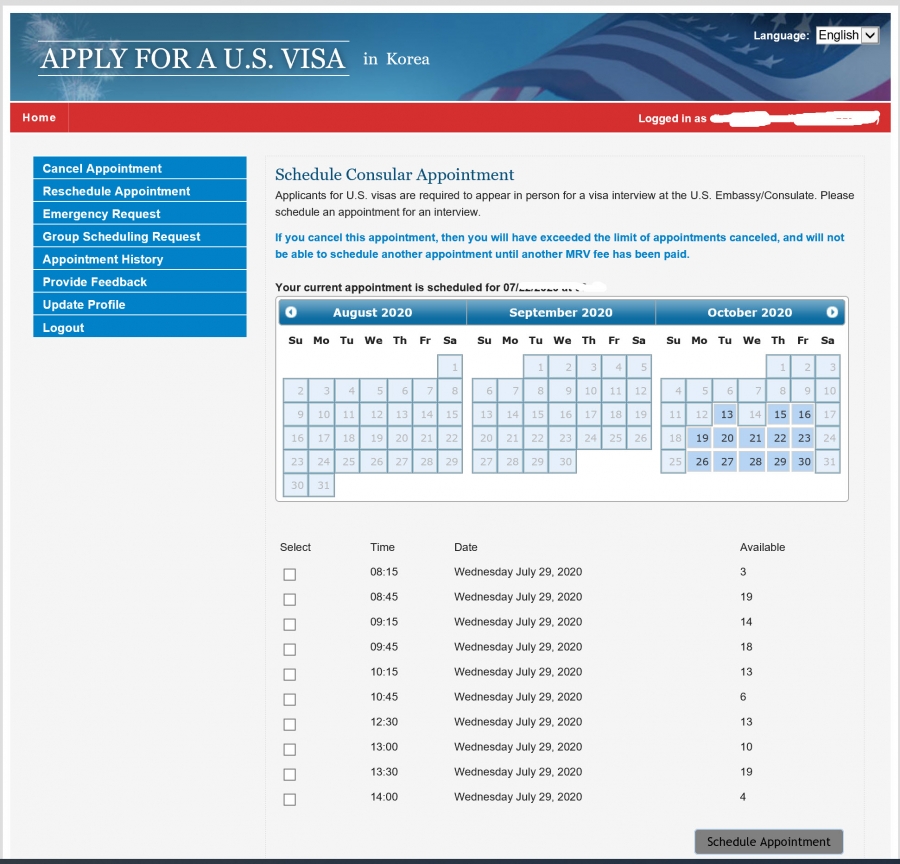Choose October 30 on the calendar

click(x=804, y=462)
